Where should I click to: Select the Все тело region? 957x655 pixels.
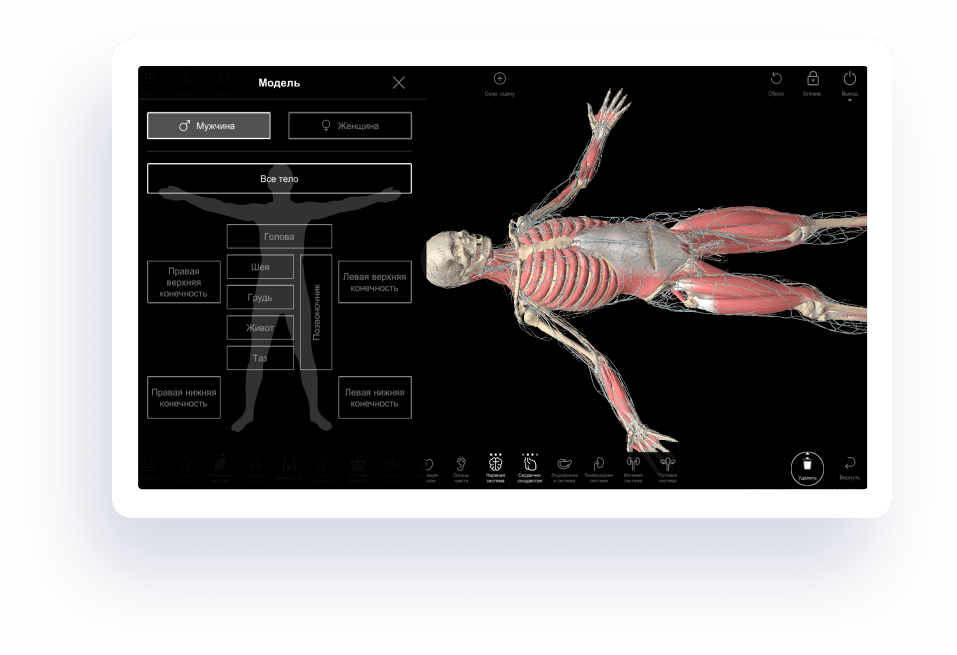click(279, 179)
